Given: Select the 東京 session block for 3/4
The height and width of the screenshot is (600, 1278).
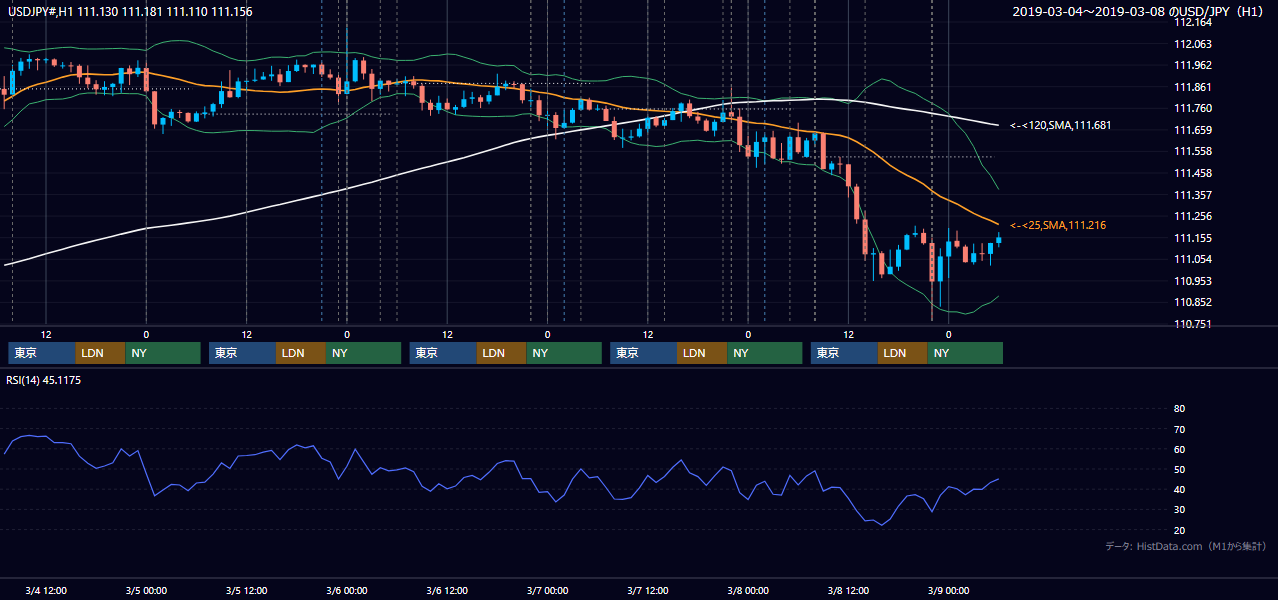Looking at the screenshot, I should tap(42, 353).
